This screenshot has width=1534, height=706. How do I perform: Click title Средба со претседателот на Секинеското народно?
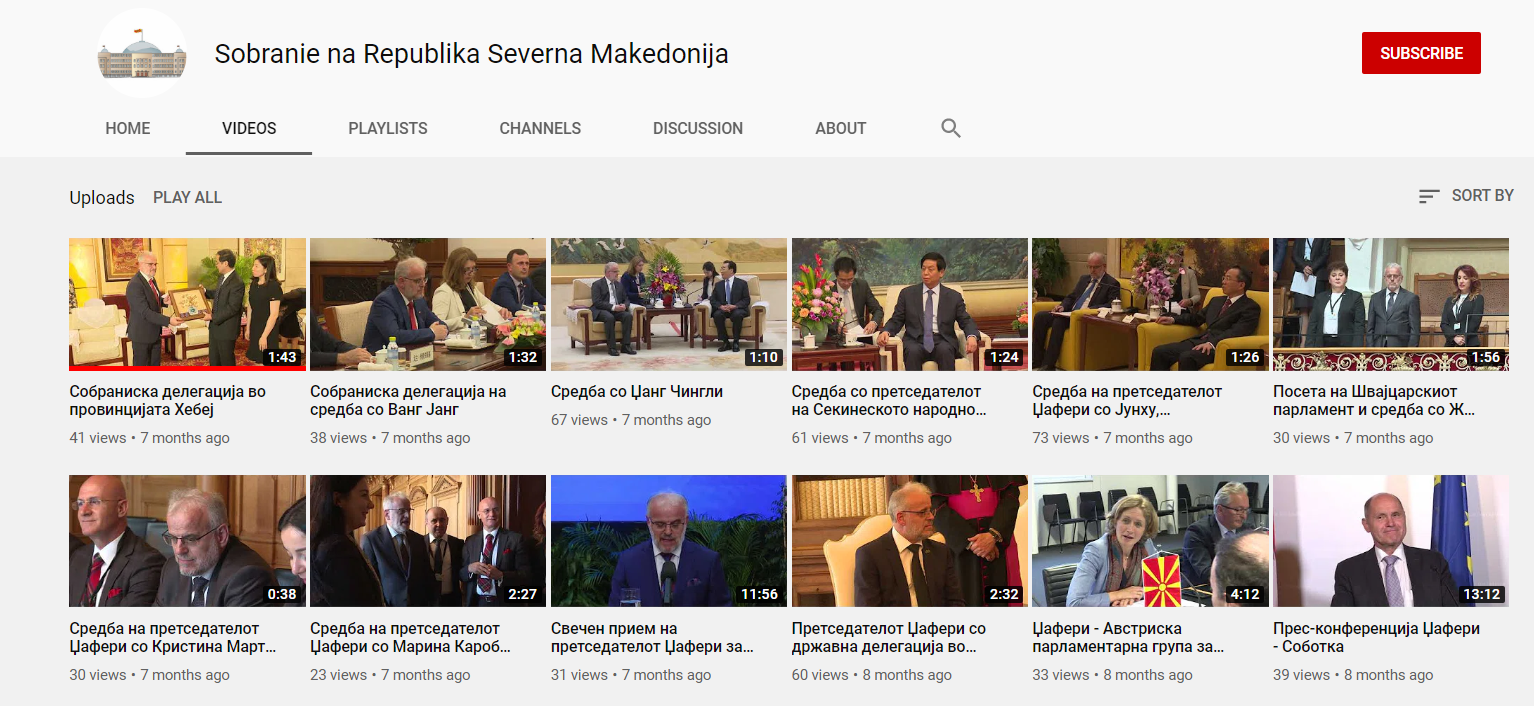point(890,400)
